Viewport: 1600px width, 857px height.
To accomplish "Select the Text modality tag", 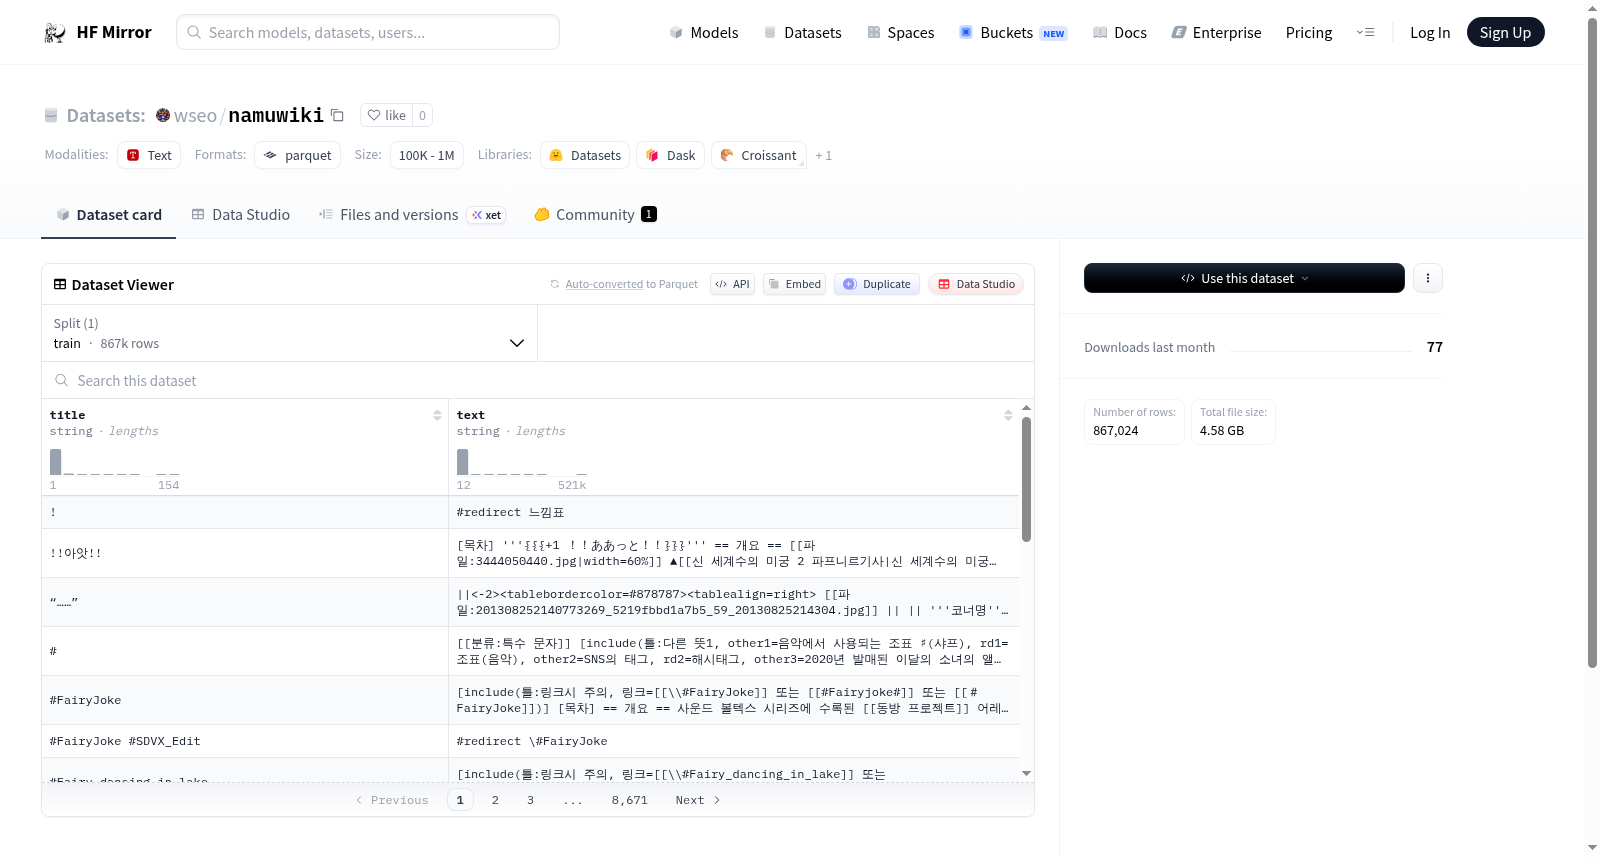I will [149, 155].
